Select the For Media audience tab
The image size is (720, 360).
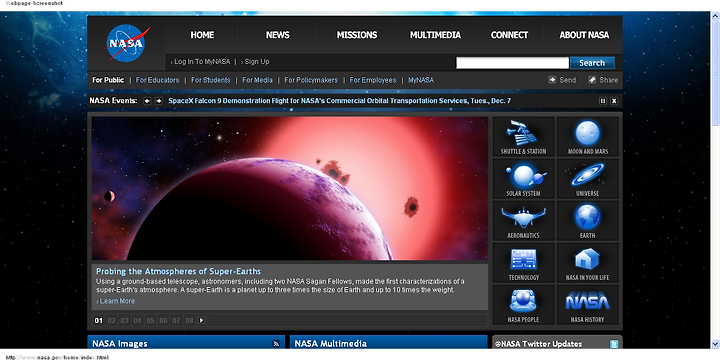pos(257,80)
